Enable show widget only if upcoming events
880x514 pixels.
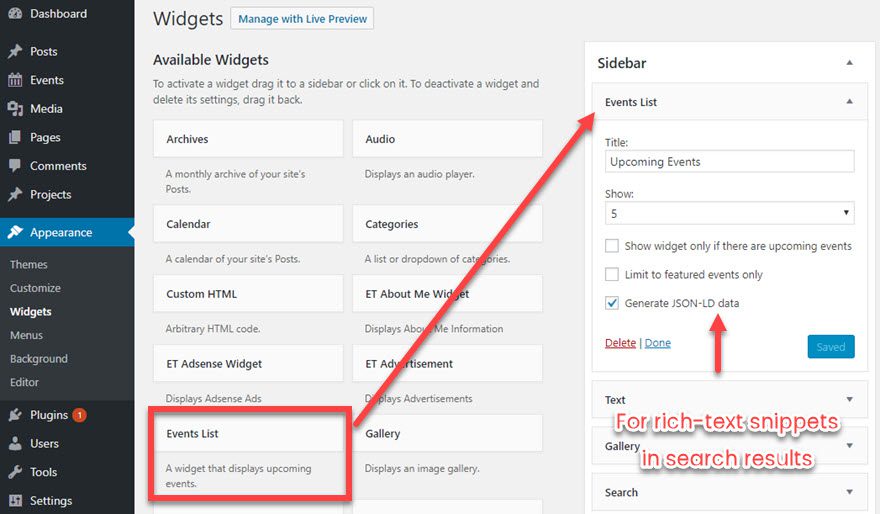pos(612,246)
